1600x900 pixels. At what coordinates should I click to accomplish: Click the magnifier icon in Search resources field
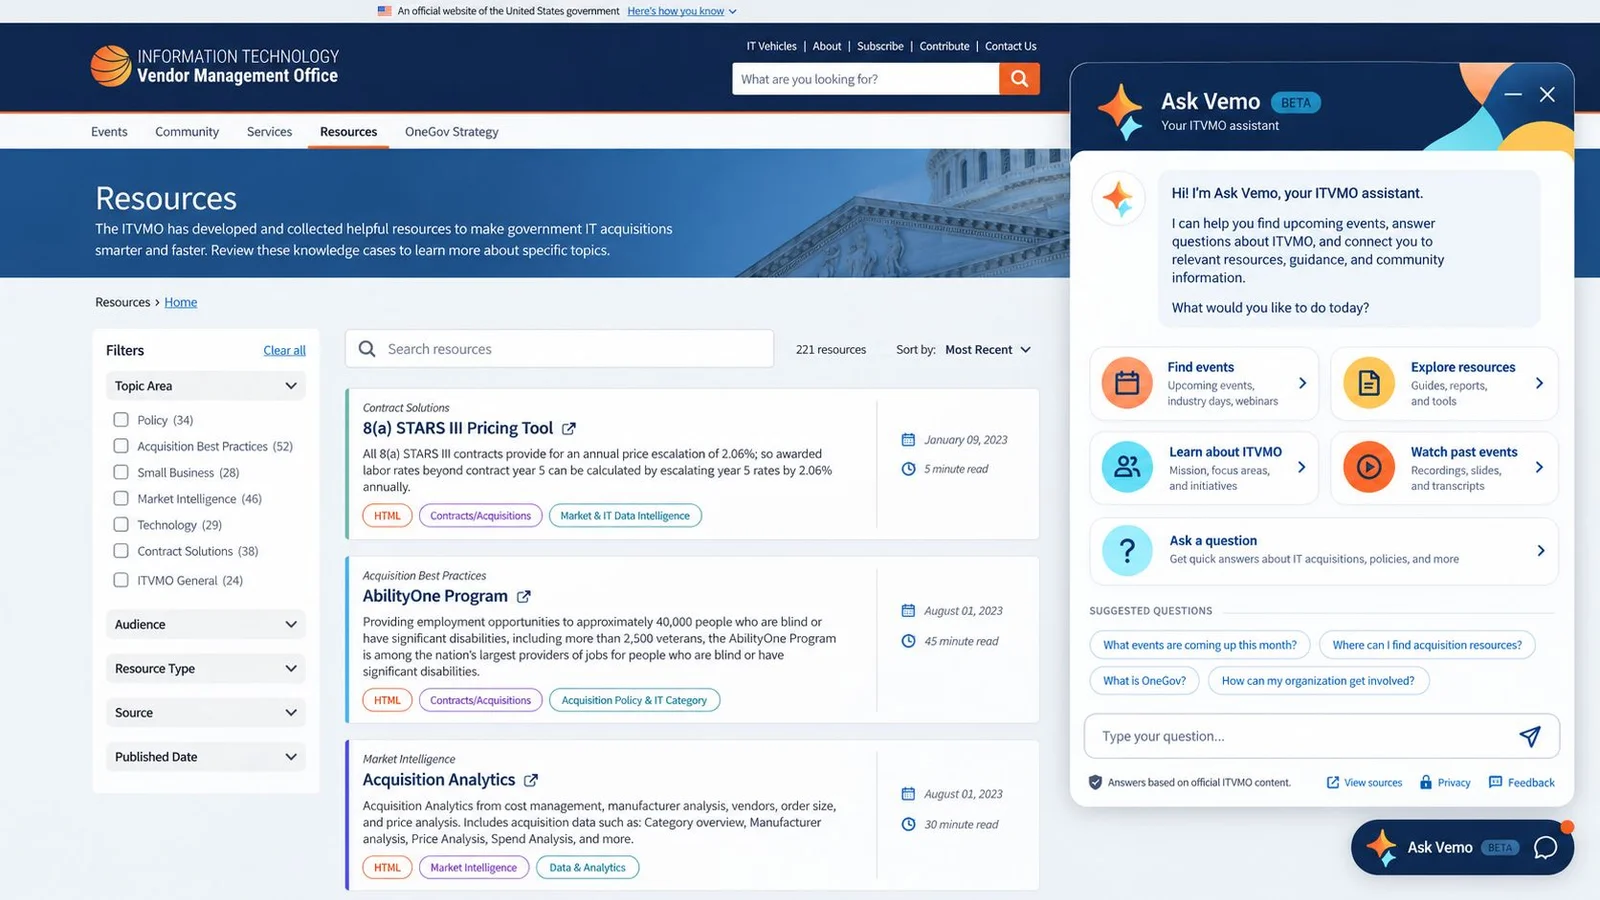click(x=367, y=349)
